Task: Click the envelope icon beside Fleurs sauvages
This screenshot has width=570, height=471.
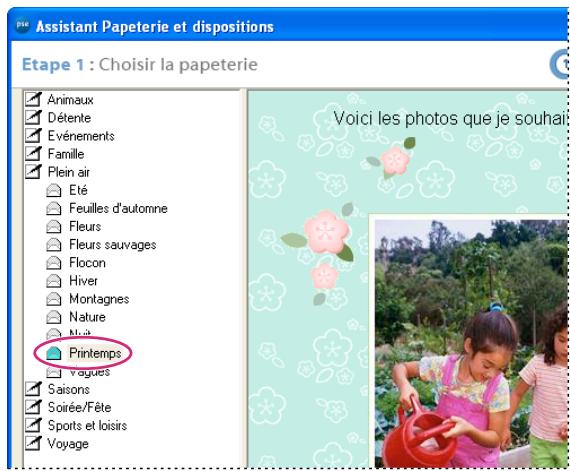Action: pyautogui.click(x=54, y=245)
